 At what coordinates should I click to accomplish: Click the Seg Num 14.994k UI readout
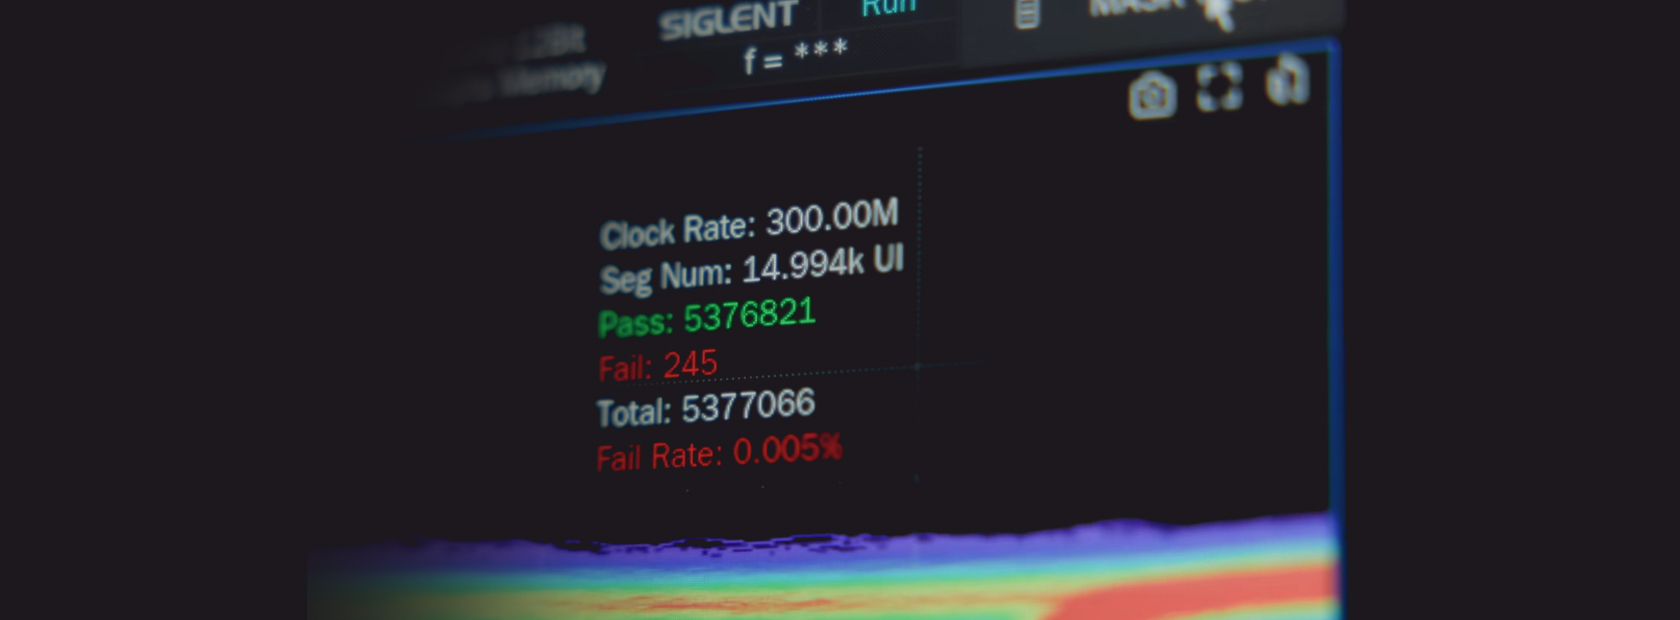[752, 269]
